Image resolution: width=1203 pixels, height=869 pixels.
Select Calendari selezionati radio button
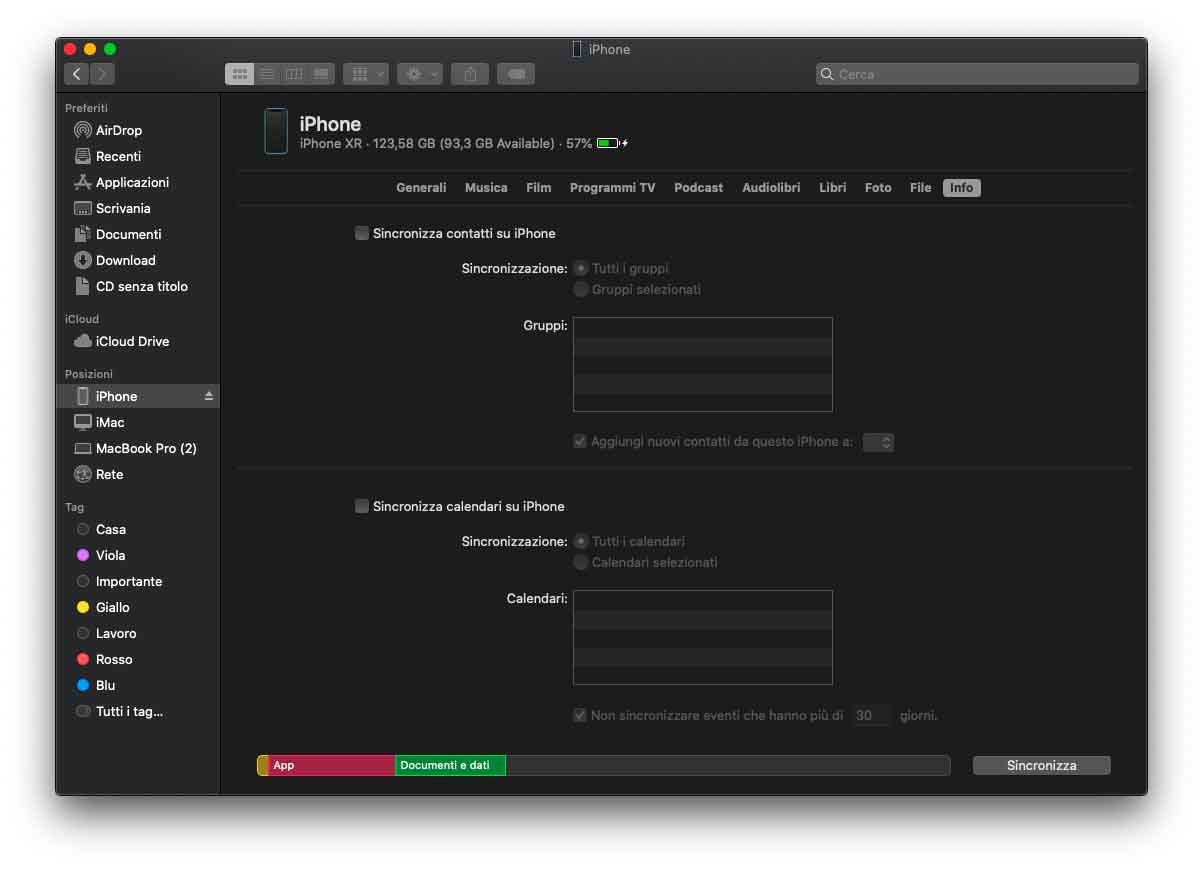point(580,562)
